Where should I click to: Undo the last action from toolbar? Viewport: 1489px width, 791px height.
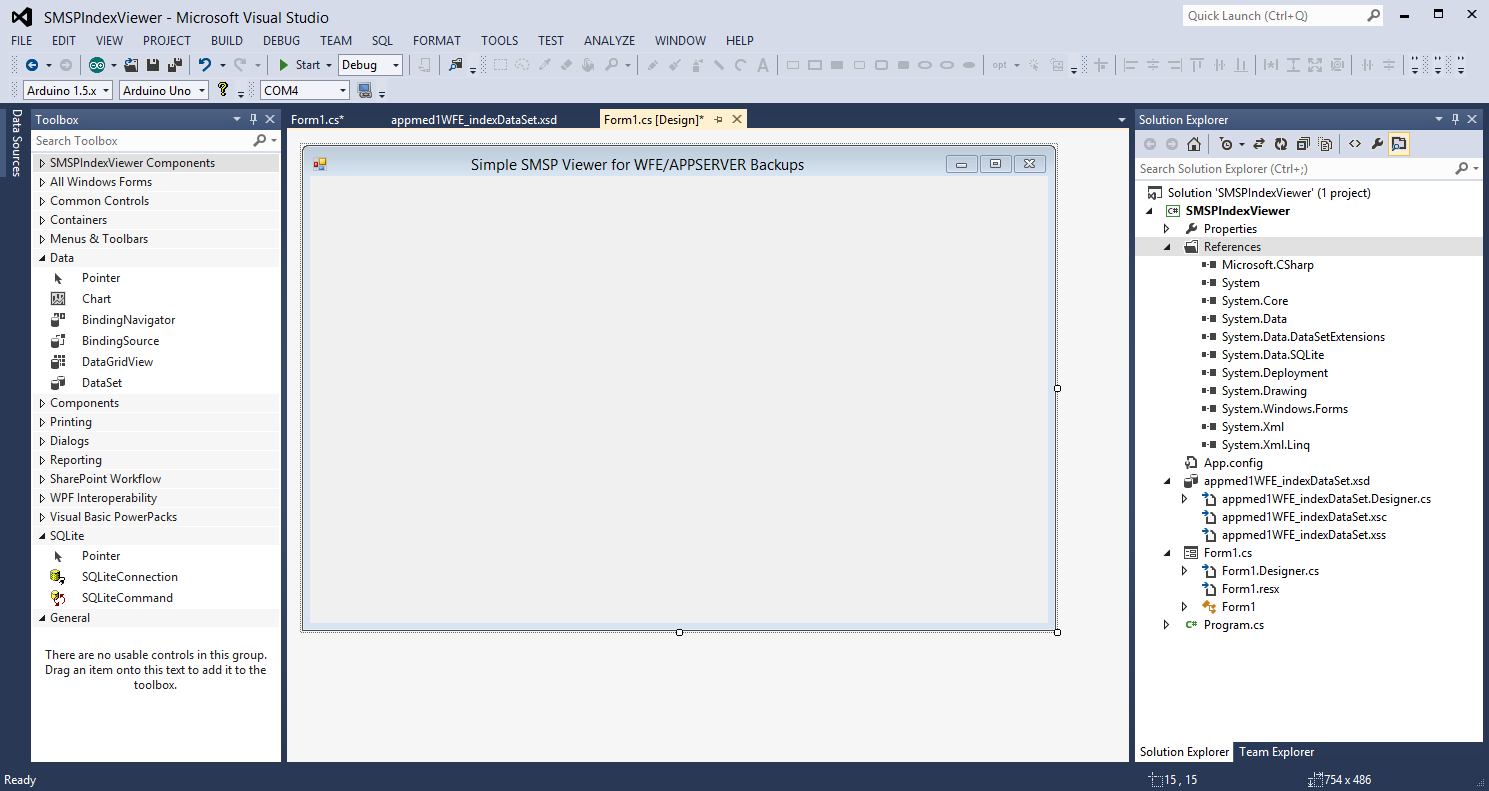pos(205,65)
